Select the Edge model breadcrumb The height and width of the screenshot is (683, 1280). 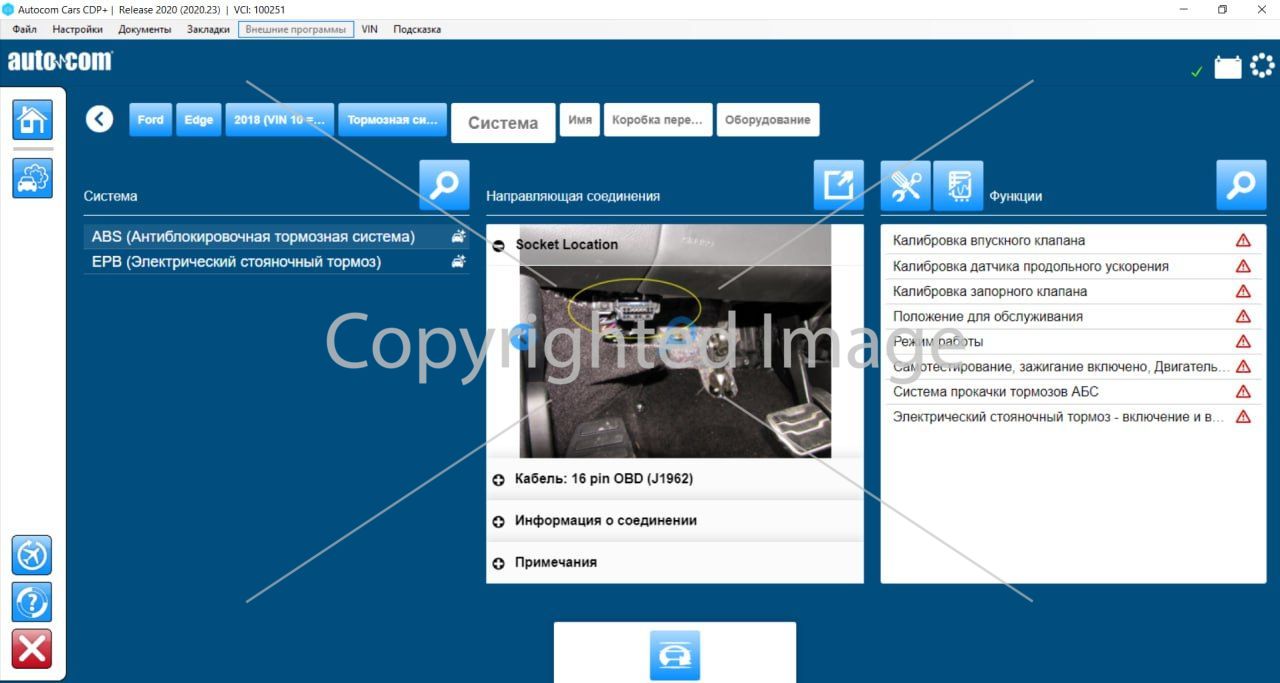coord(199,120)
